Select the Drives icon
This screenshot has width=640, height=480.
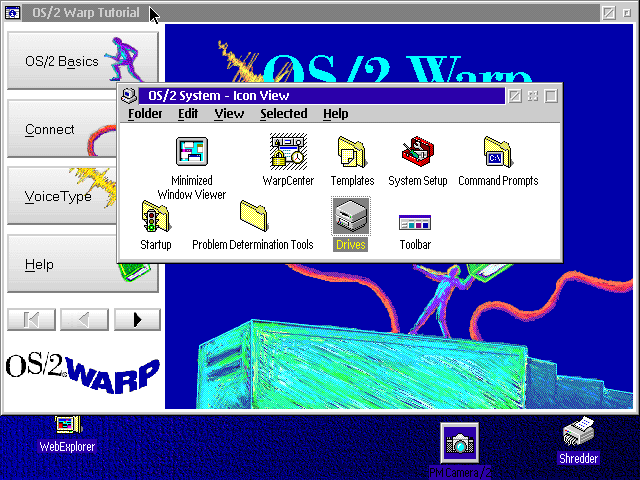click(x=351, y=216)
